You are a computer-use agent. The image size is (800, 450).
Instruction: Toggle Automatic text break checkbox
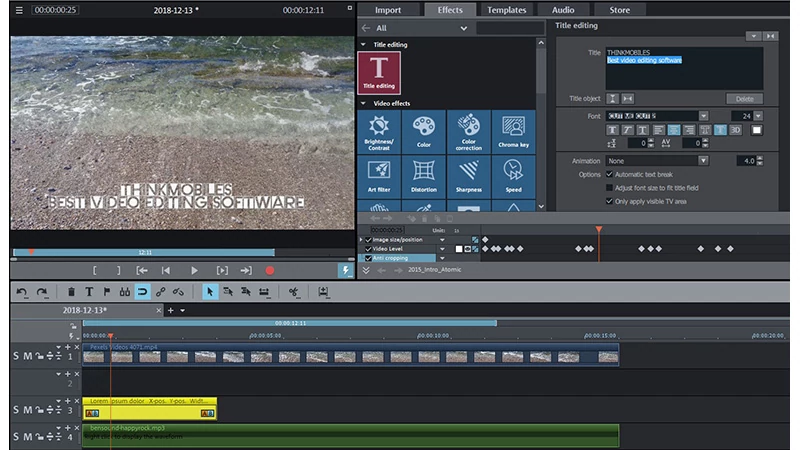[609, 174]
